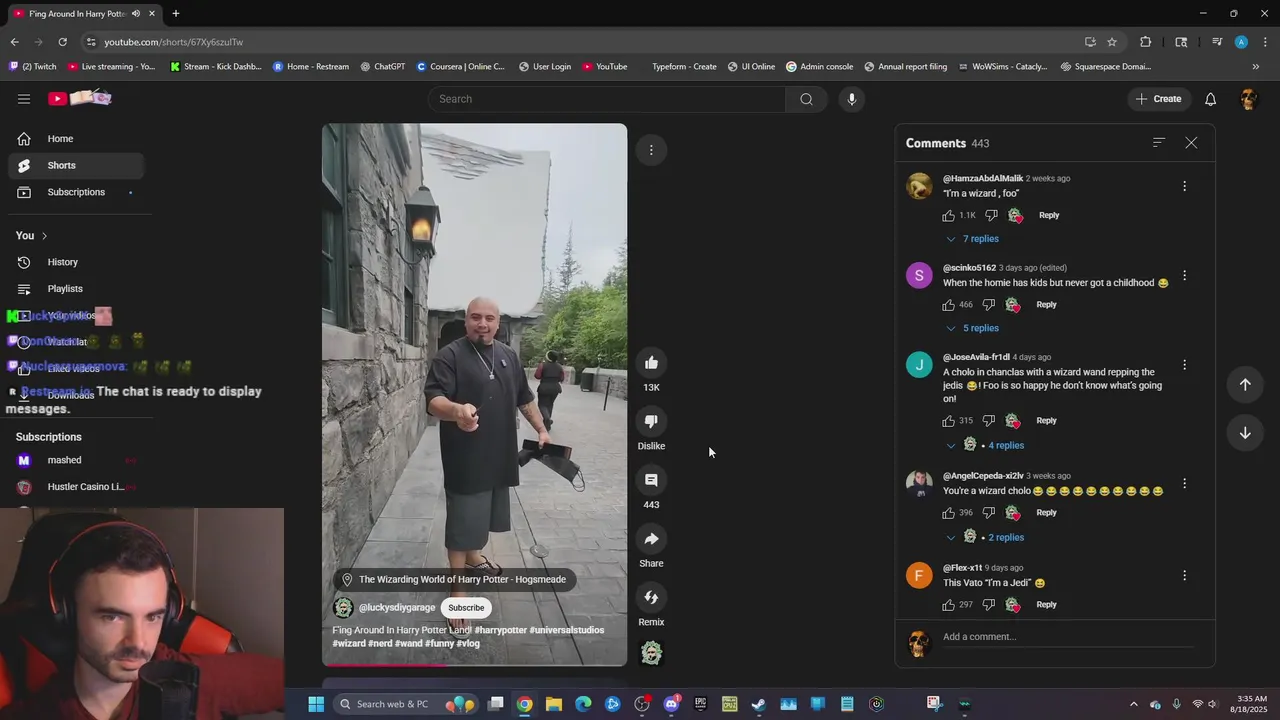Open comments via the 443 comment icon

click(x=651, y=480)
